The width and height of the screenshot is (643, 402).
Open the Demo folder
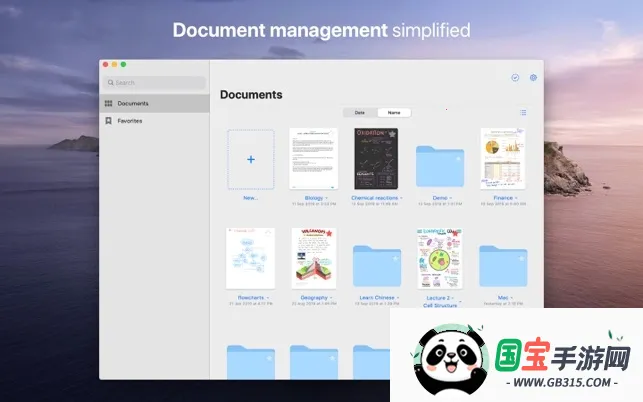[440, 166]
